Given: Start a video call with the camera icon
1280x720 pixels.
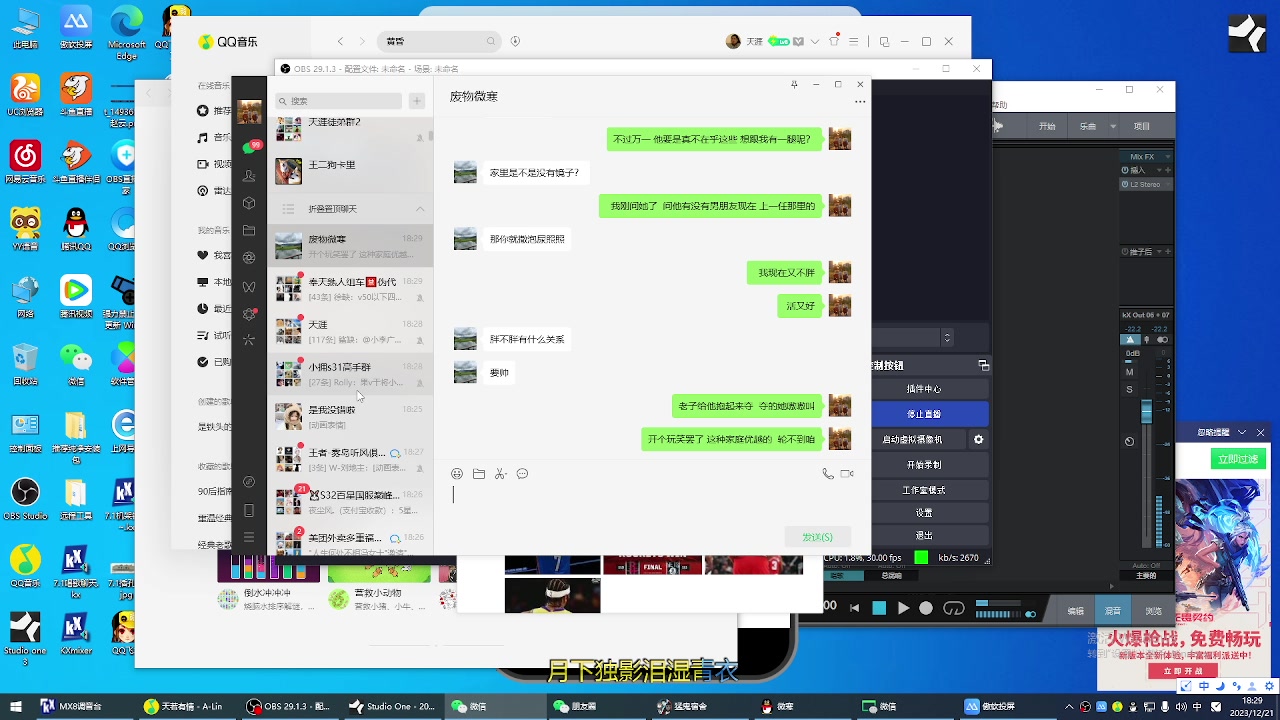Looking at the screenshot, I should (847, 474).
